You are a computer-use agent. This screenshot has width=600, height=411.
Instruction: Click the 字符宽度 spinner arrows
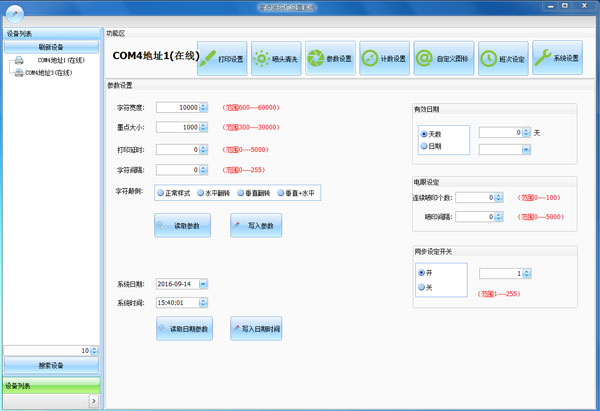(x=204, y=108)
